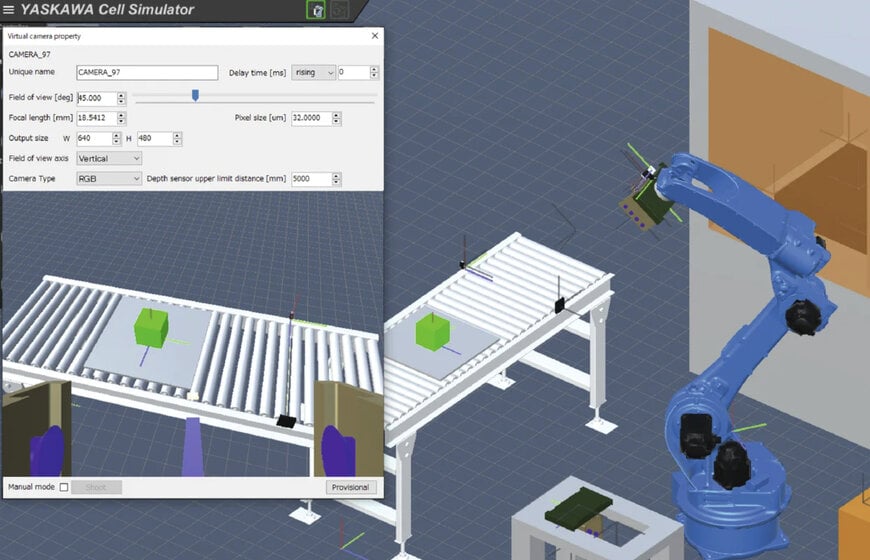Image resolution: width=870 pixels, height=560 pixels.
Task: Select the black sensor on the conveyor side
Action: point(560,305)
